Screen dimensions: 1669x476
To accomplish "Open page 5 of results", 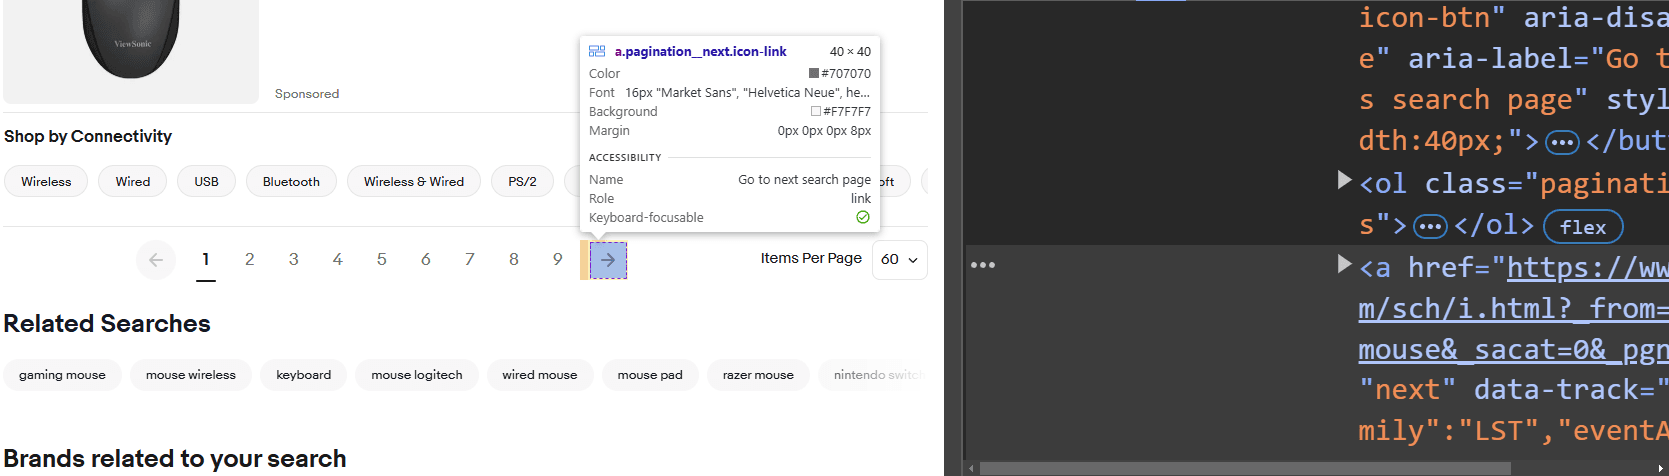I will [382, 260].
